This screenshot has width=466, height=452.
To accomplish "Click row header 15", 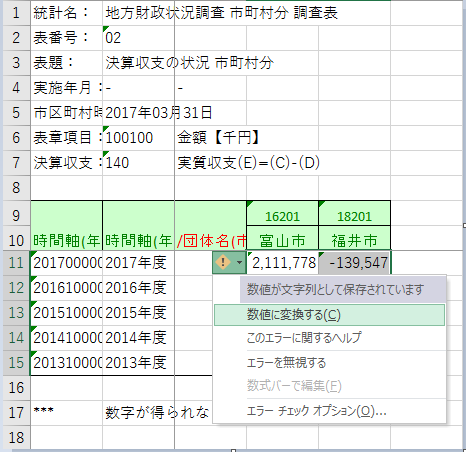I will (x=16, y=363).
